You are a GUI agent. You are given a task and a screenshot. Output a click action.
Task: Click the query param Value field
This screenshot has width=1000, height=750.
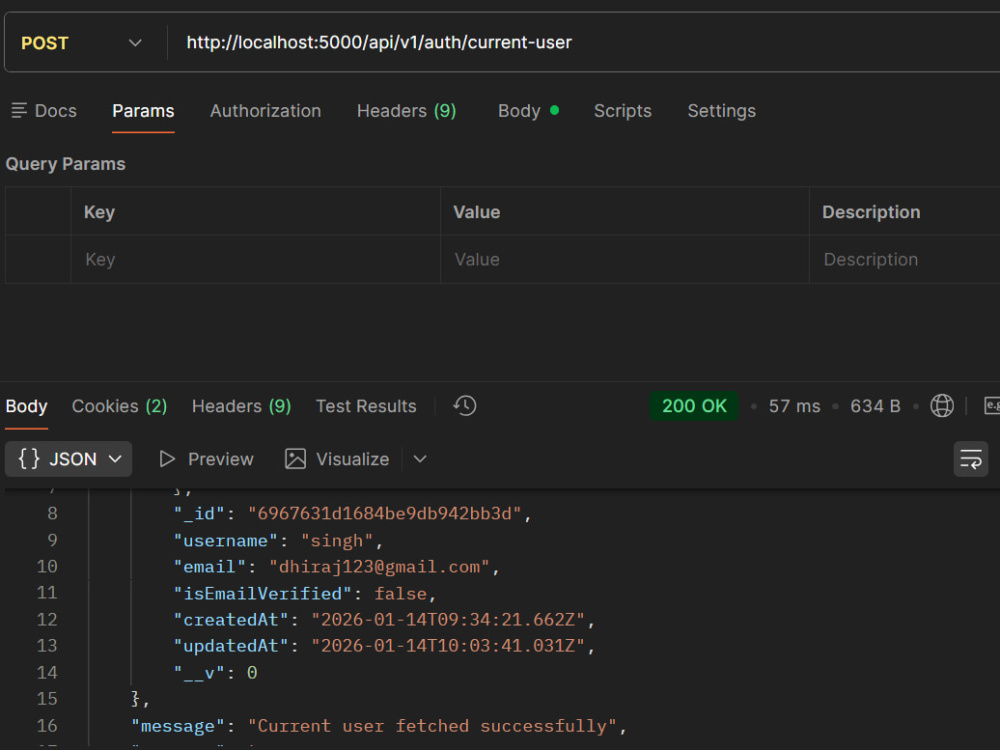coord(624,260)
